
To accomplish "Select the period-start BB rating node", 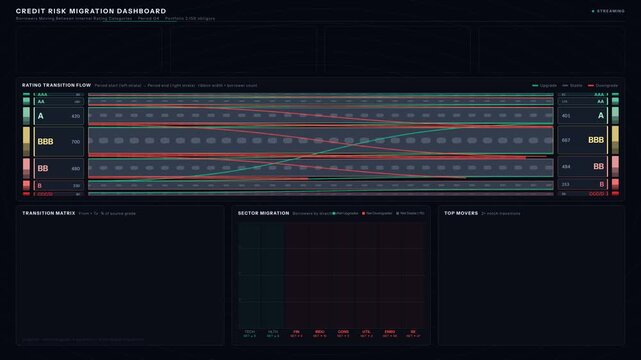I will click(x=59, y=168).
